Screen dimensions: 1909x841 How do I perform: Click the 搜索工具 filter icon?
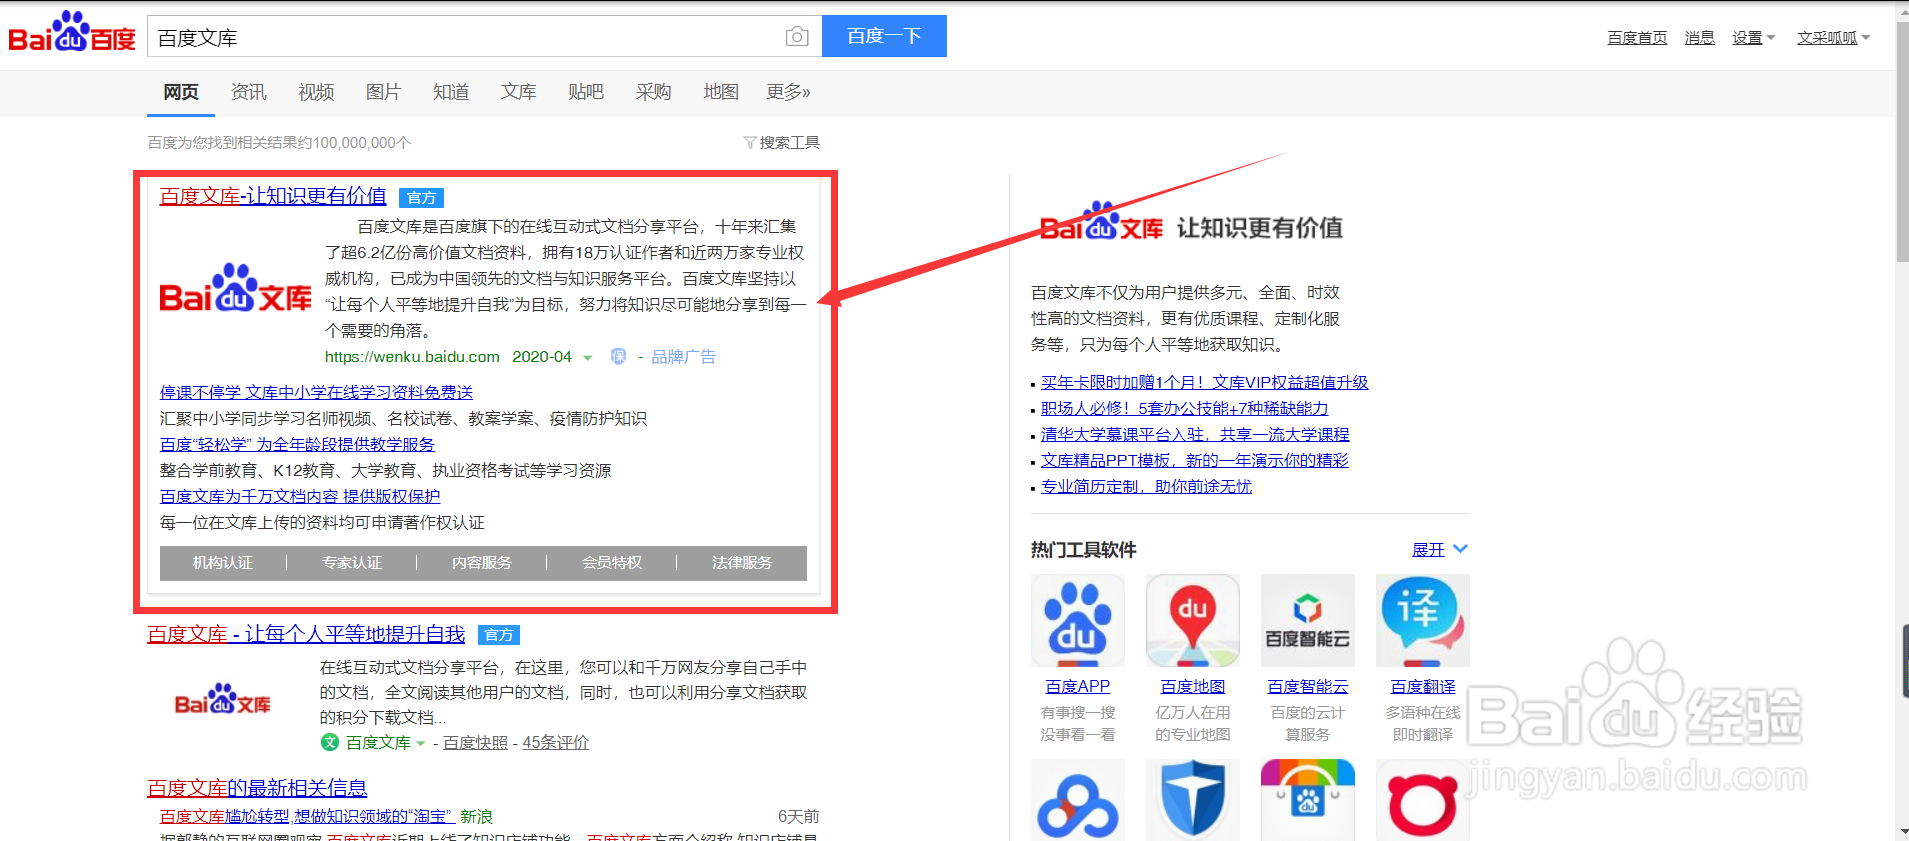[749, 142]
